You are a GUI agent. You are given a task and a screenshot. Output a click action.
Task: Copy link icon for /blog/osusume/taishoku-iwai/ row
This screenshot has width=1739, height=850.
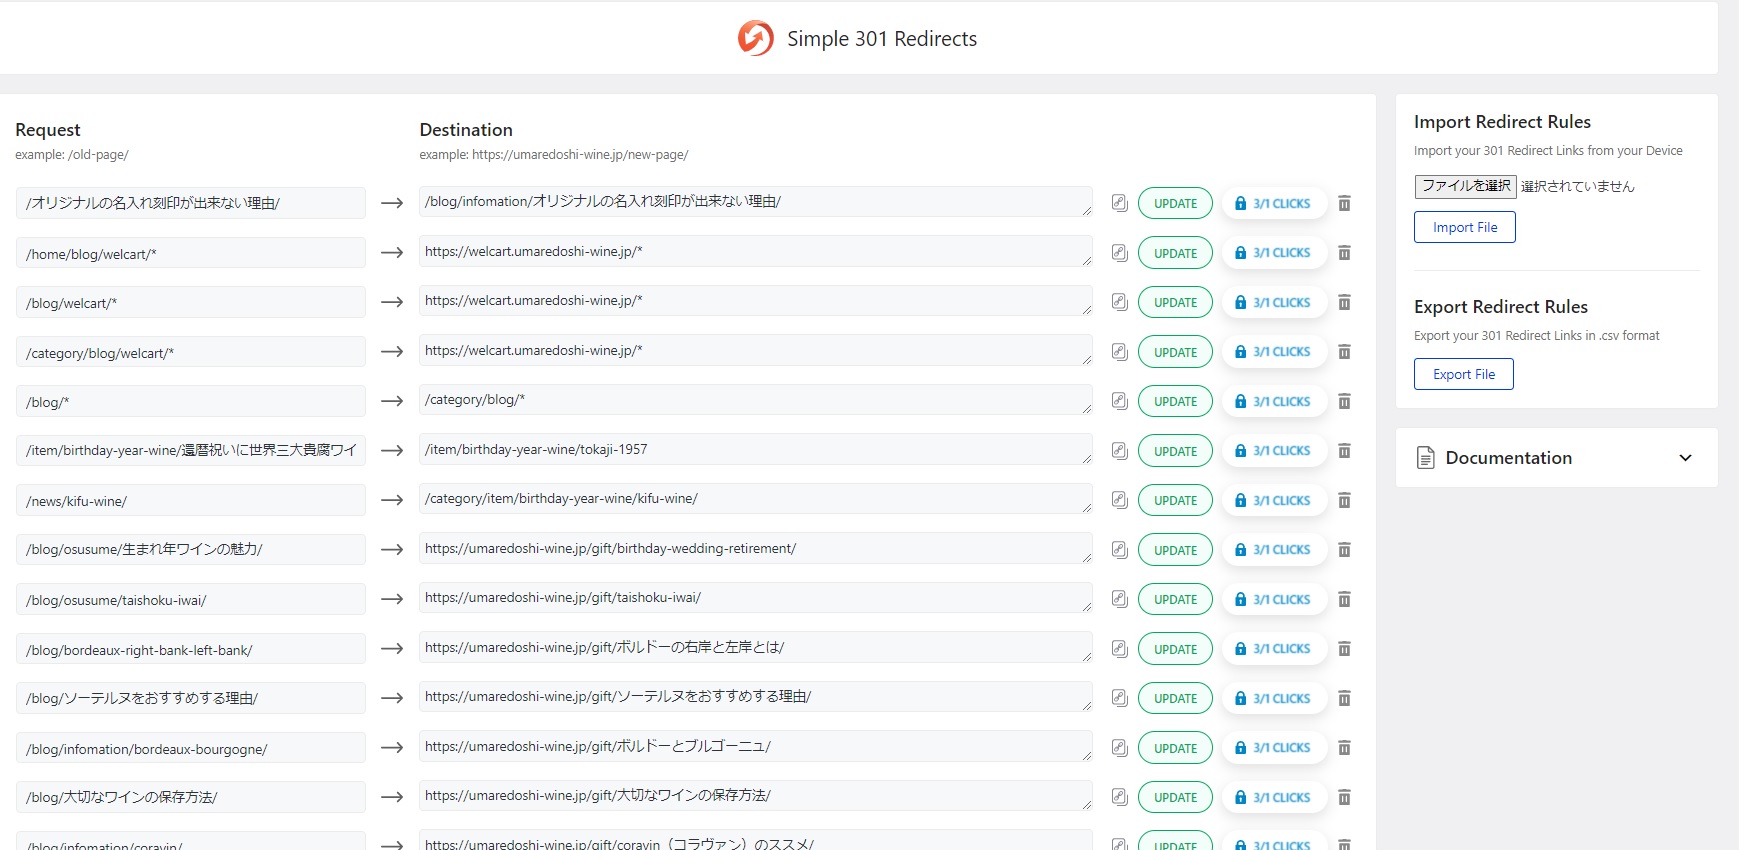[x=1120, y=599]
